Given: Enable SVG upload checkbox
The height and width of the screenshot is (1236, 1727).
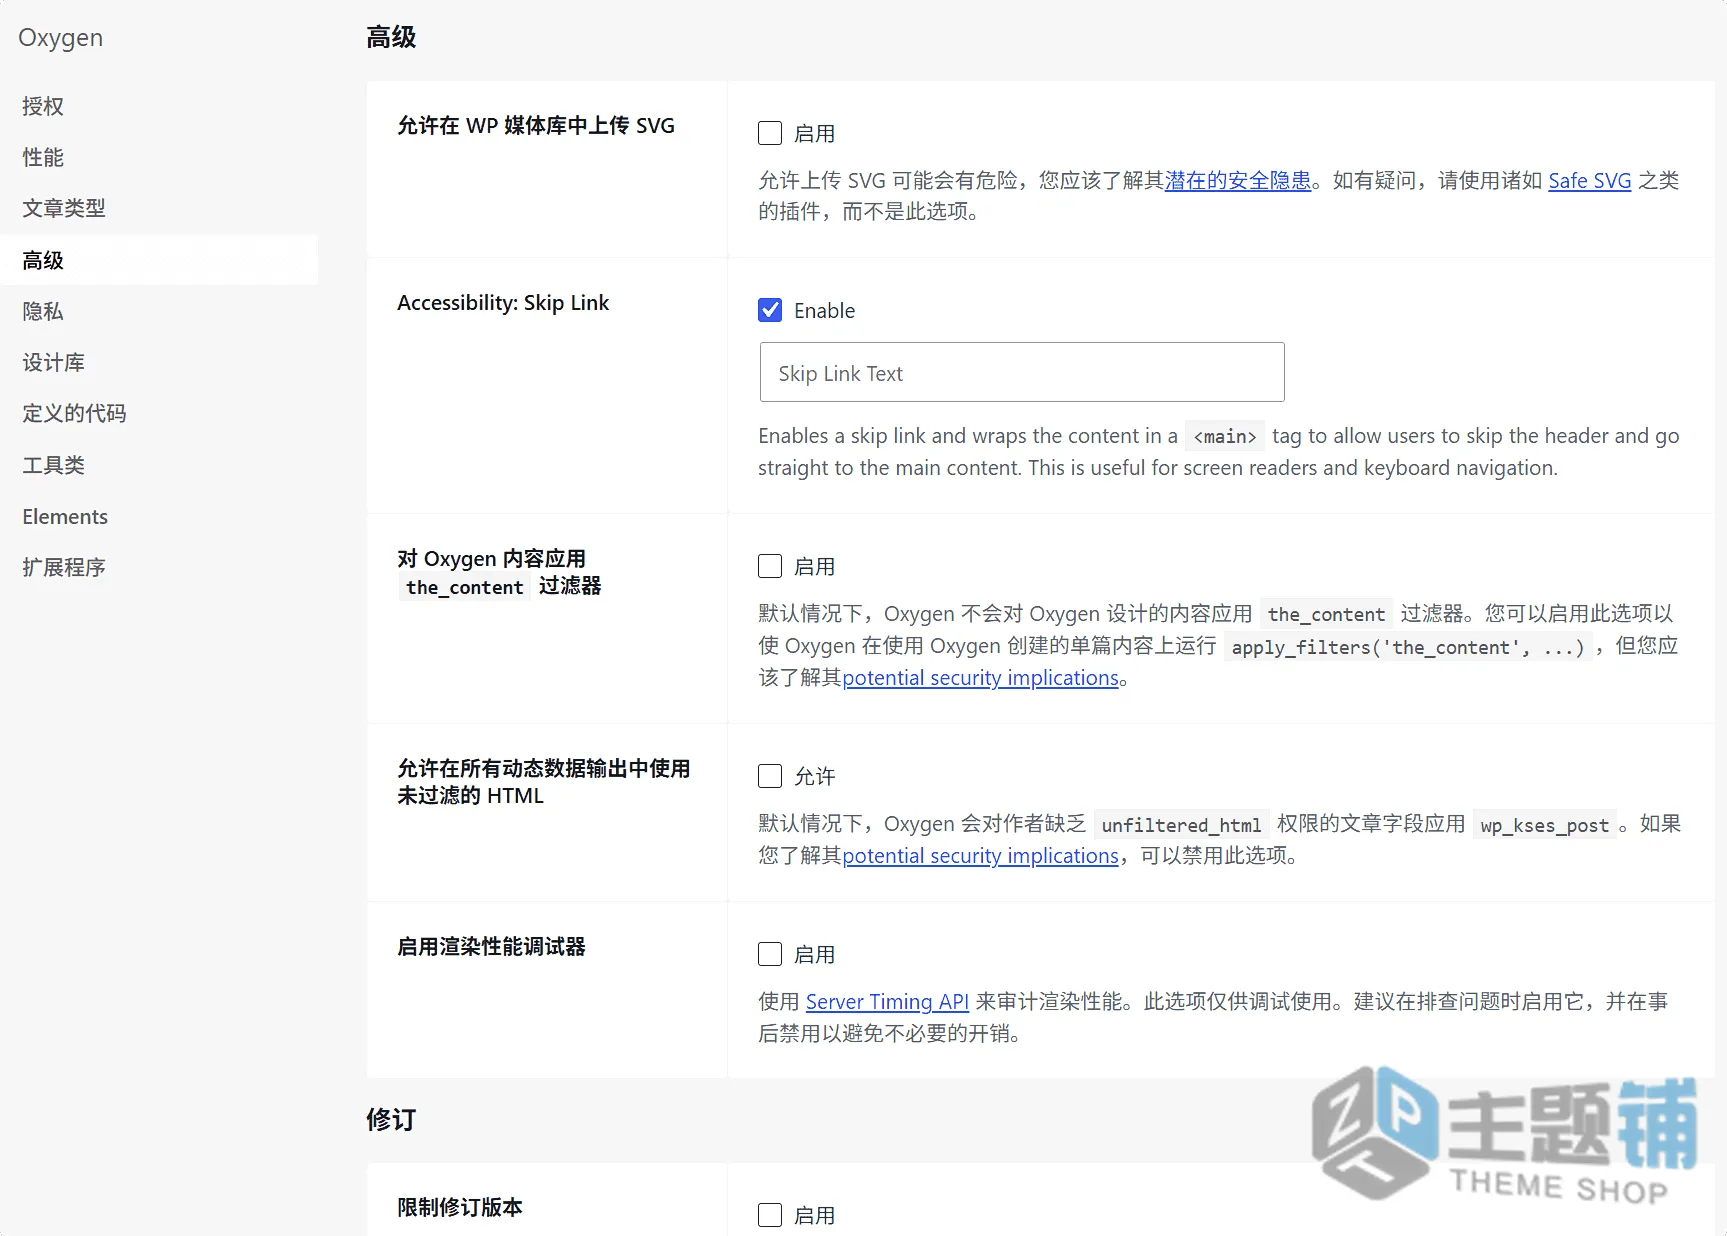Looking at the screenshot, I should click(770, 133).
